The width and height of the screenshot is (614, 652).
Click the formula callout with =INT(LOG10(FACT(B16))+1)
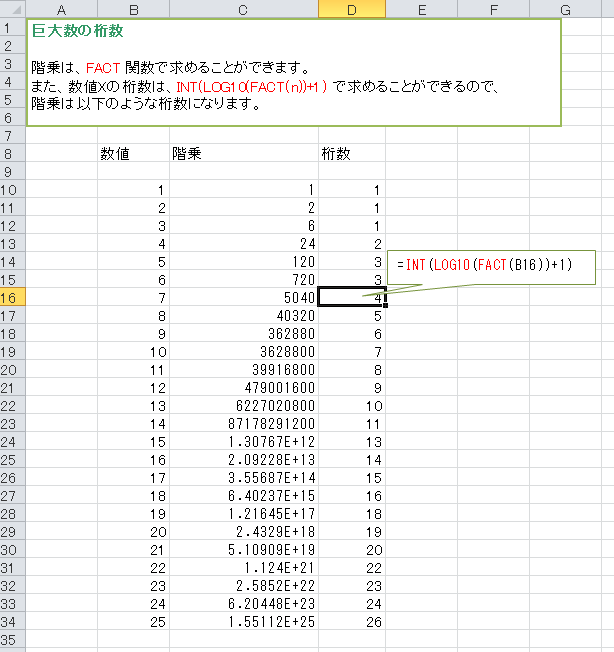490,265
